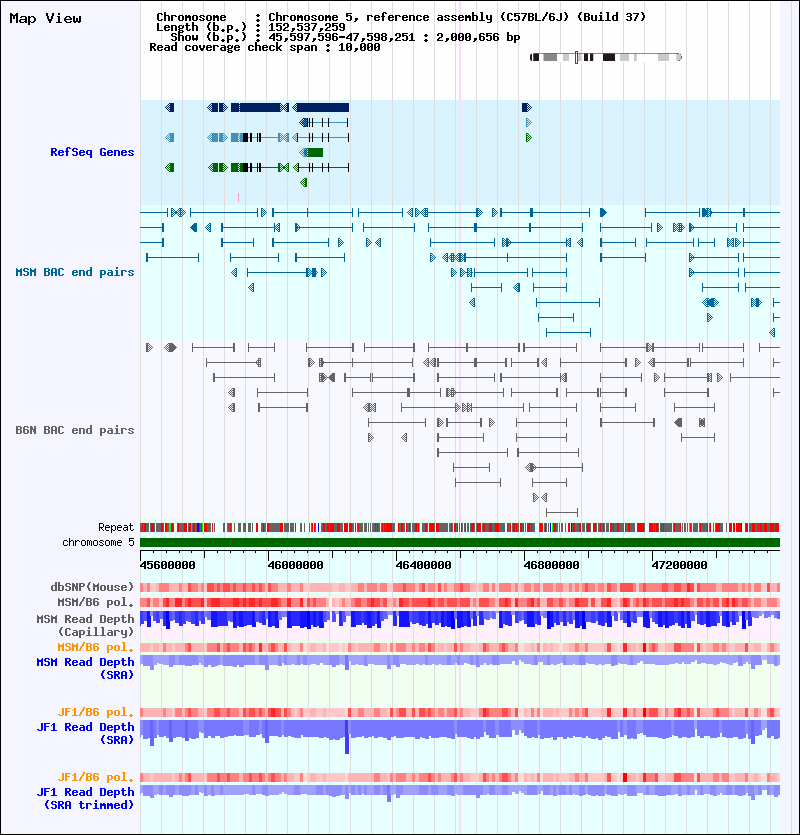Click the 46000000 ruler position
Viewport: 800px width, 835px height.
tap(295, 565)
